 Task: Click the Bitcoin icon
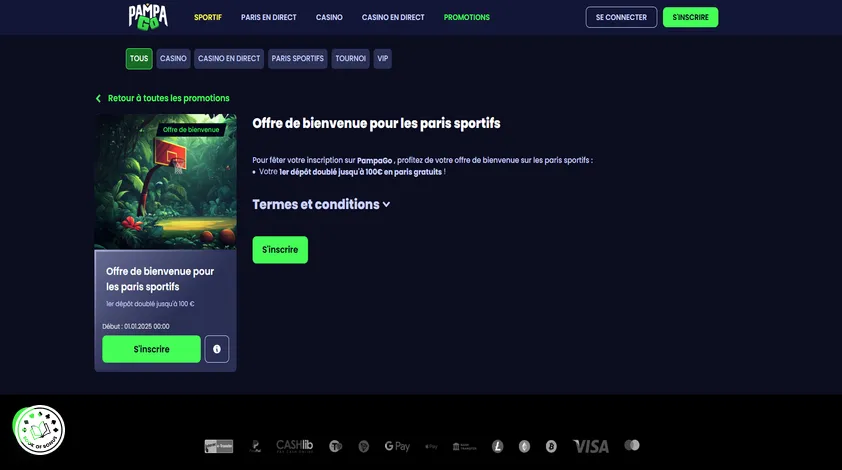click(551, 446)
